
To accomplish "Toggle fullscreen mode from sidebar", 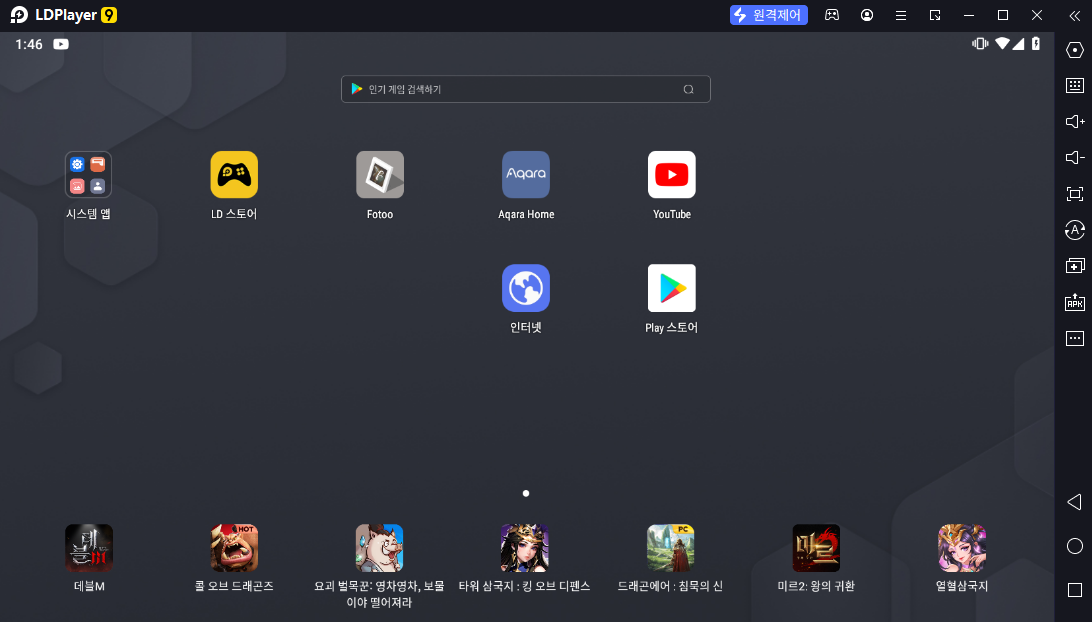I will (1075, 194).
